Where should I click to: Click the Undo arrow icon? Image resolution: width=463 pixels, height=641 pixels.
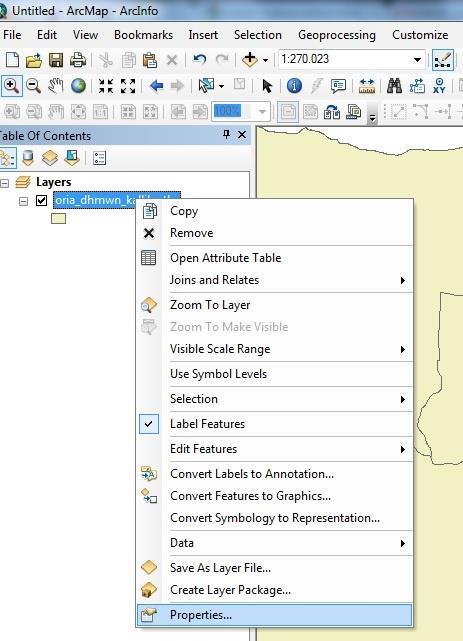pyautogui.click(x=199, y=60)
